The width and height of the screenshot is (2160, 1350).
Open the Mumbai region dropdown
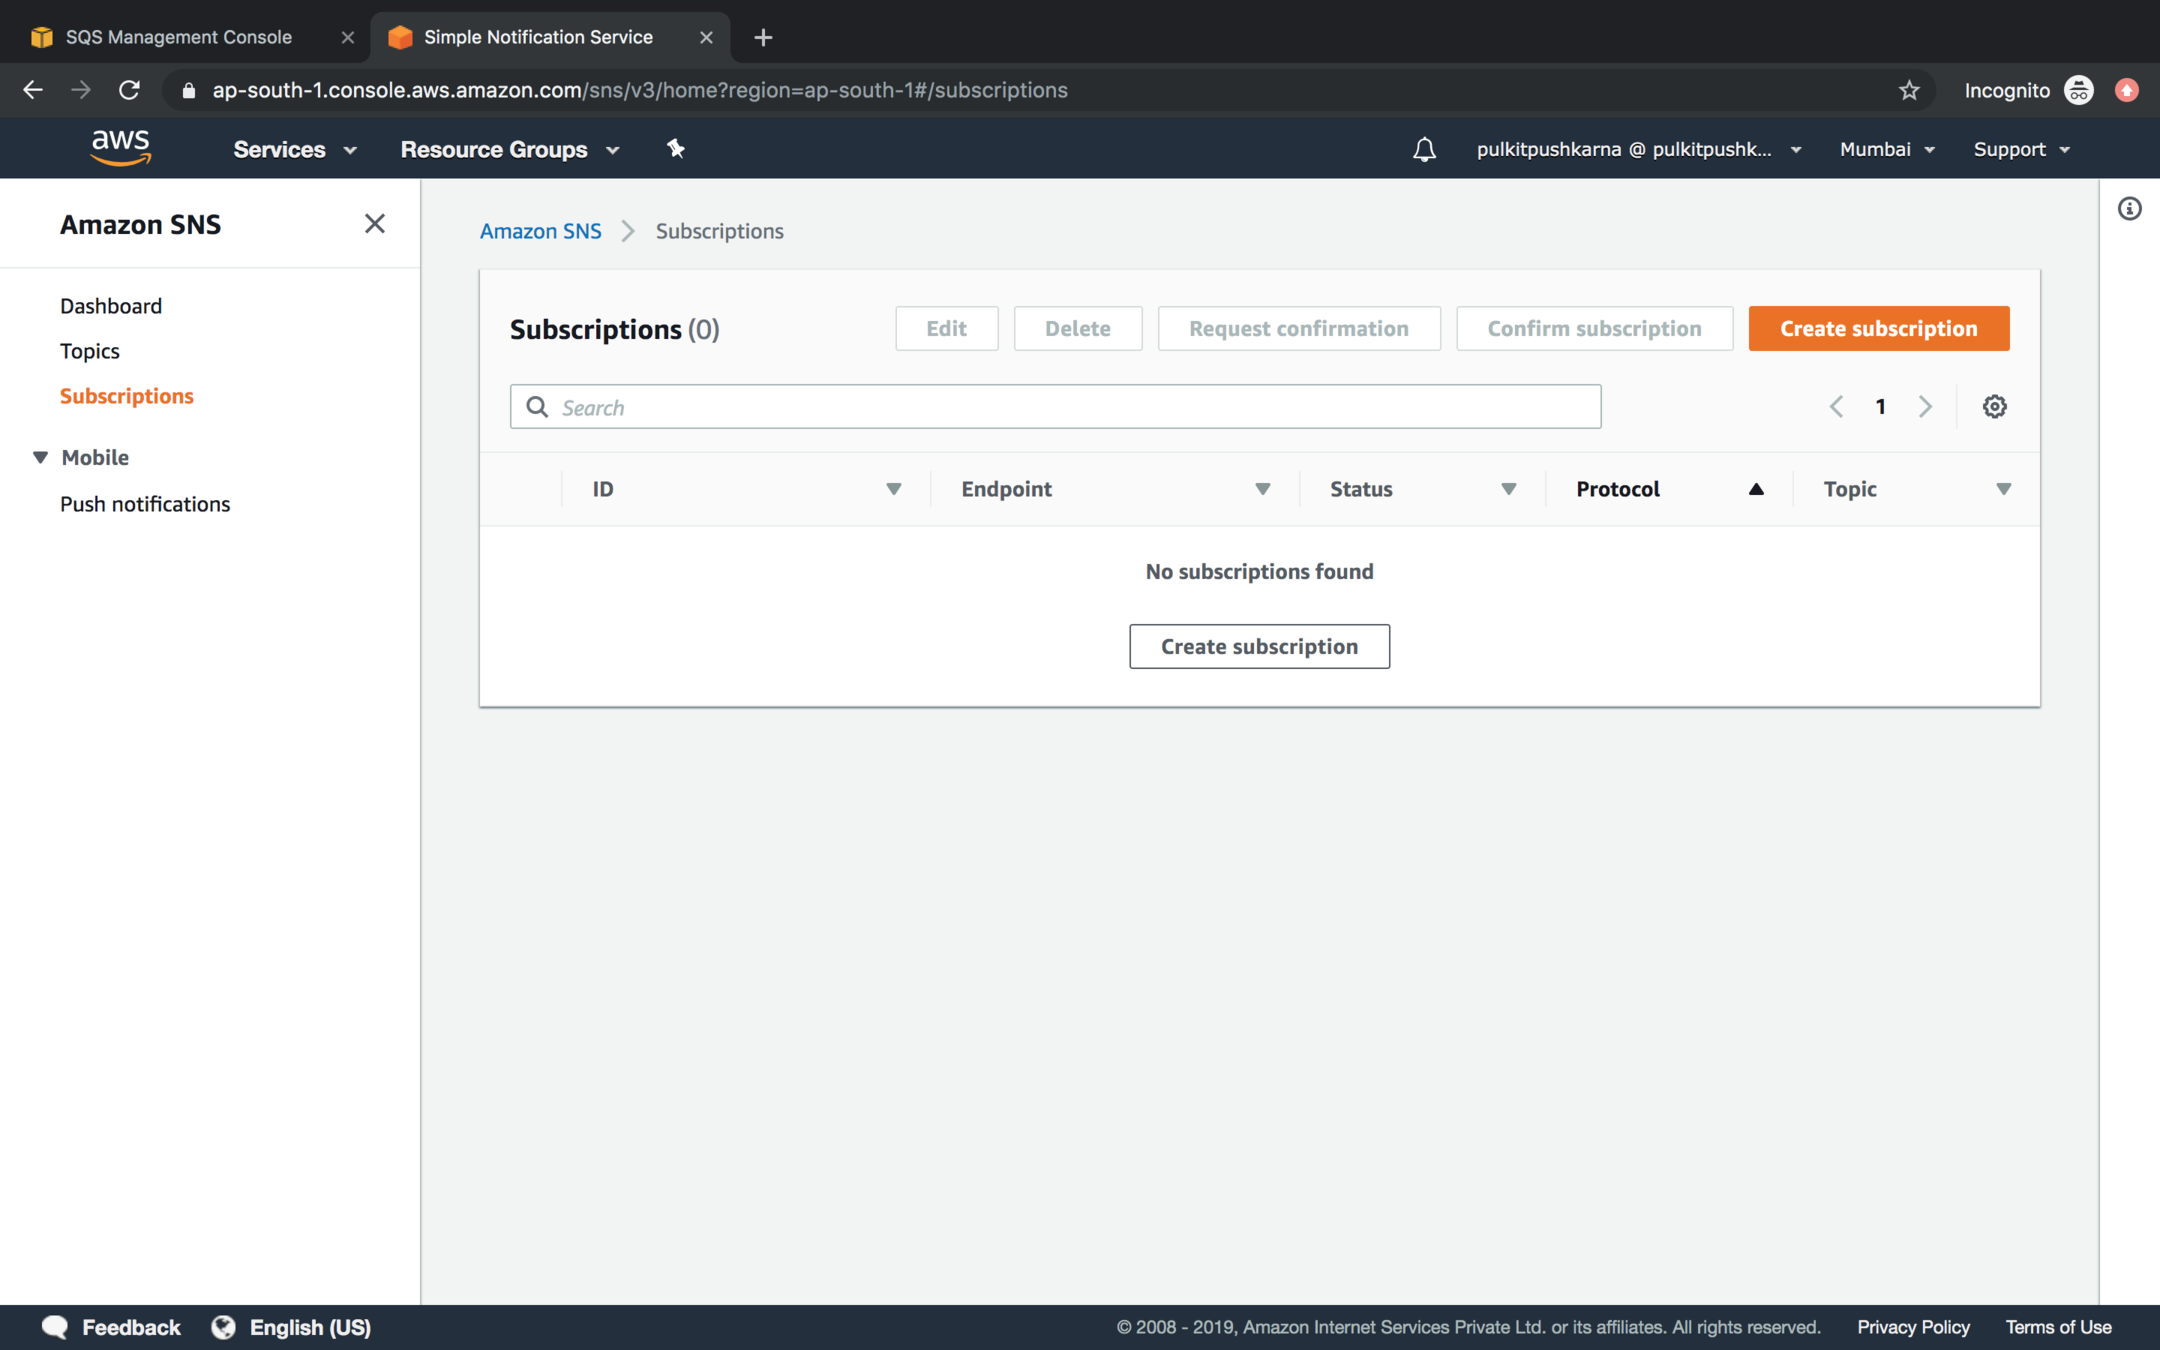pos(1886,149)
